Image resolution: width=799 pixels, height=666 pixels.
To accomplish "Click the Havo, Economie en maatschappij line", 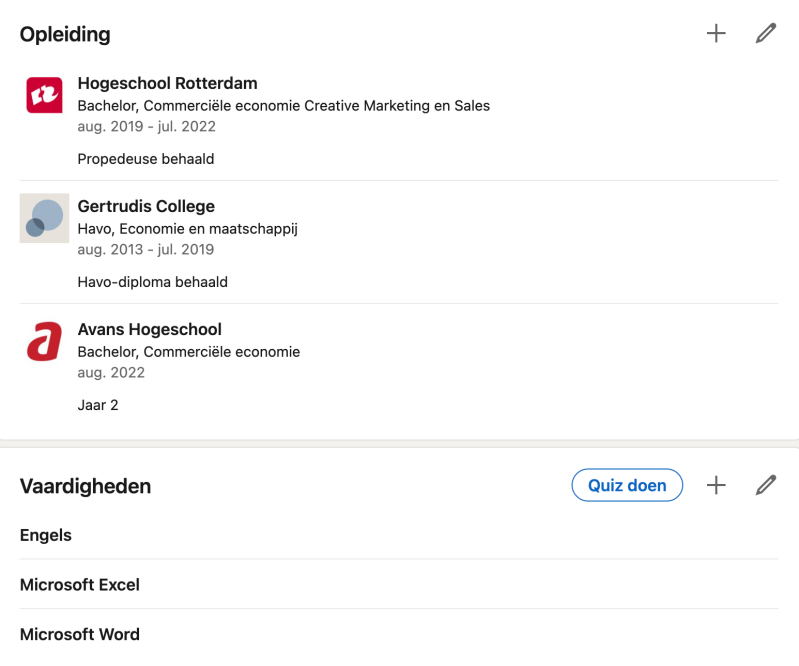I will pyautogui.click(x=187, y=229).
